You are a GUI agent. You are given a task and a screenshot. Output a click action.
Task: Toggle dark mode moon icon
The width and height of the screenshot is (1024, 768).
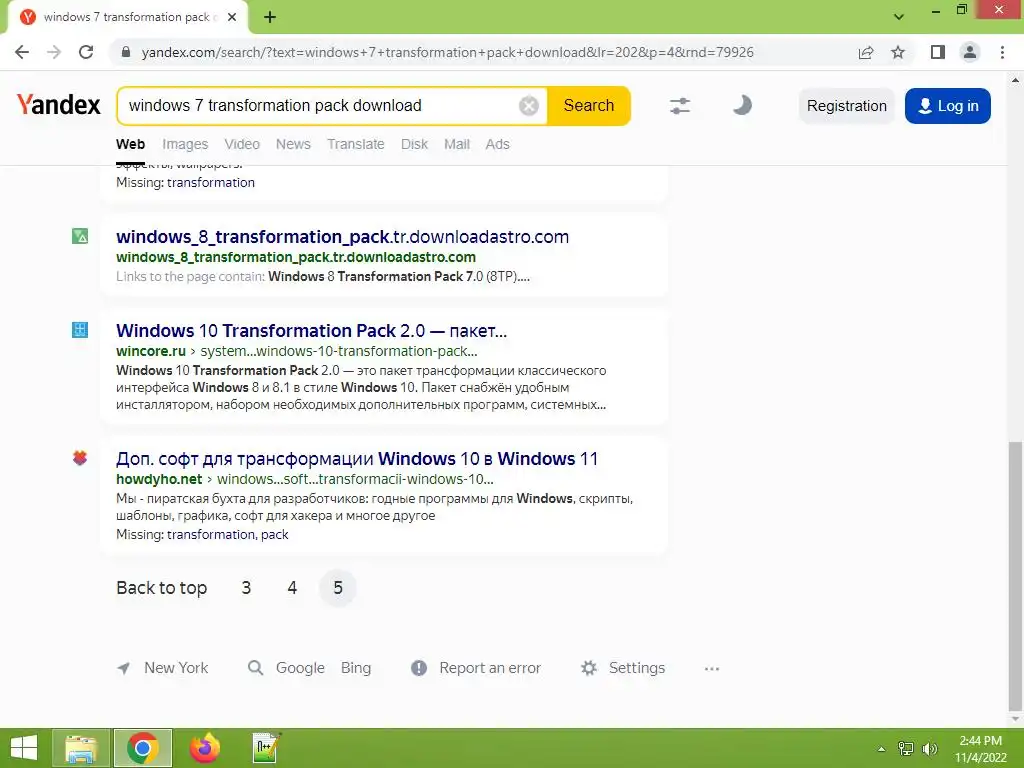742,105
